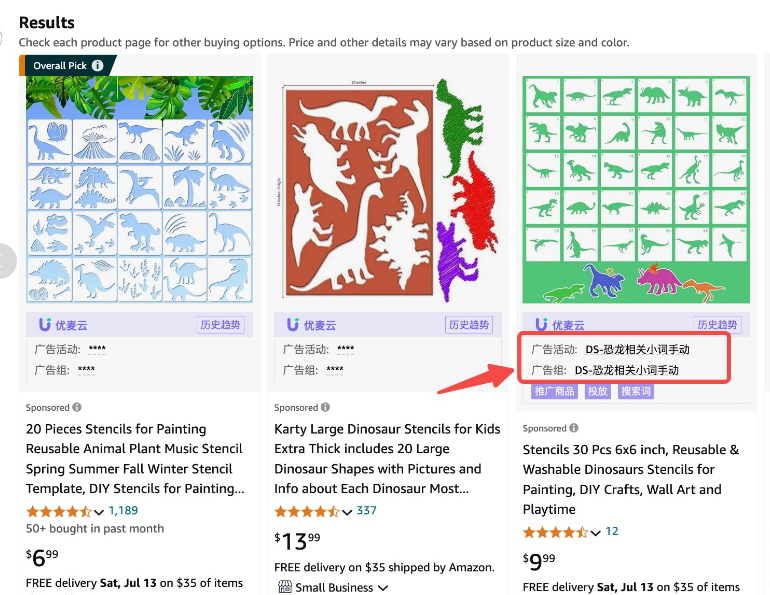
Task: Expand rating breakdown for 337-review product
Action: tap(347, 512)
